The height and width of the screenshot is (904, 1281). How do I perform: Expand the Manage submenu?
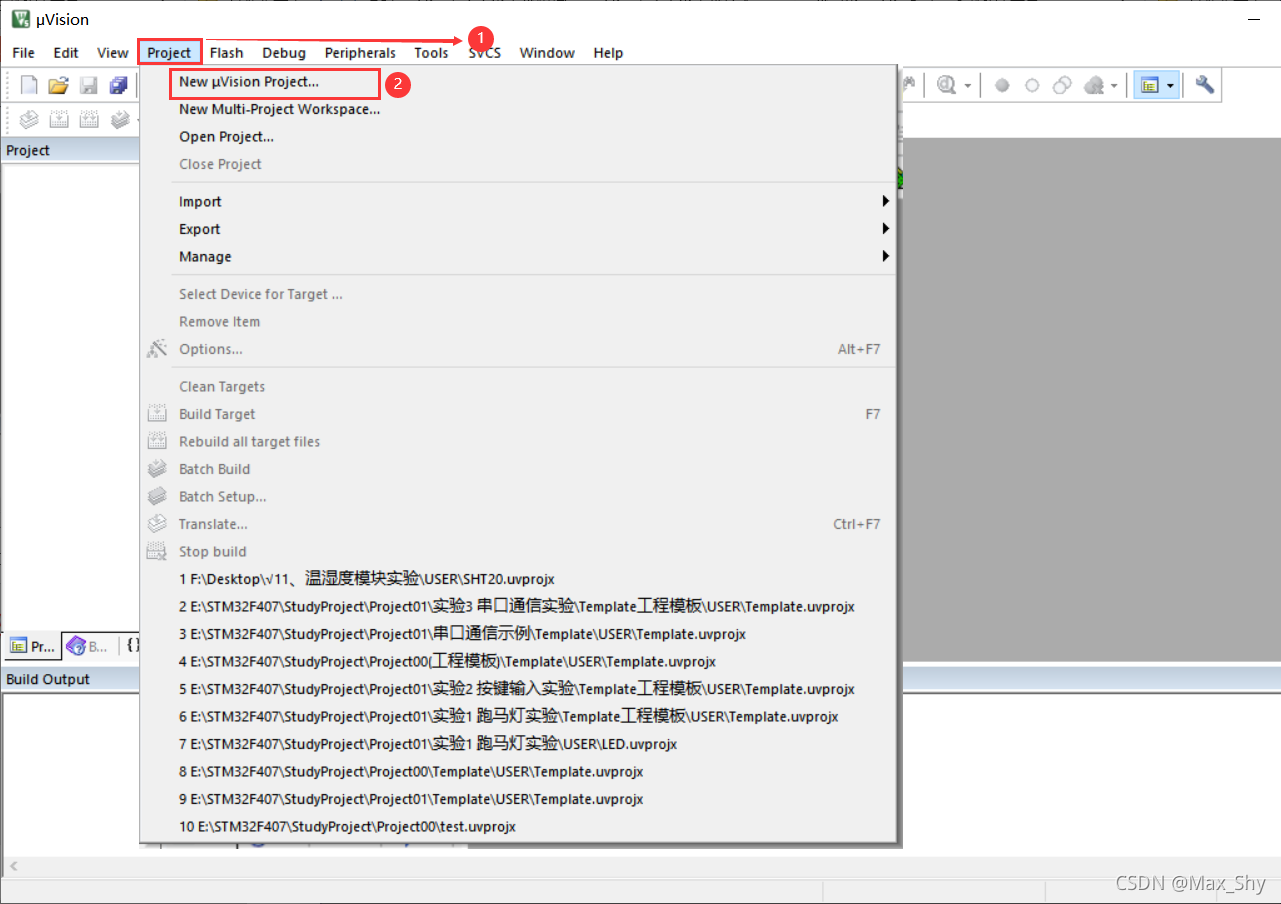(518, 257)
